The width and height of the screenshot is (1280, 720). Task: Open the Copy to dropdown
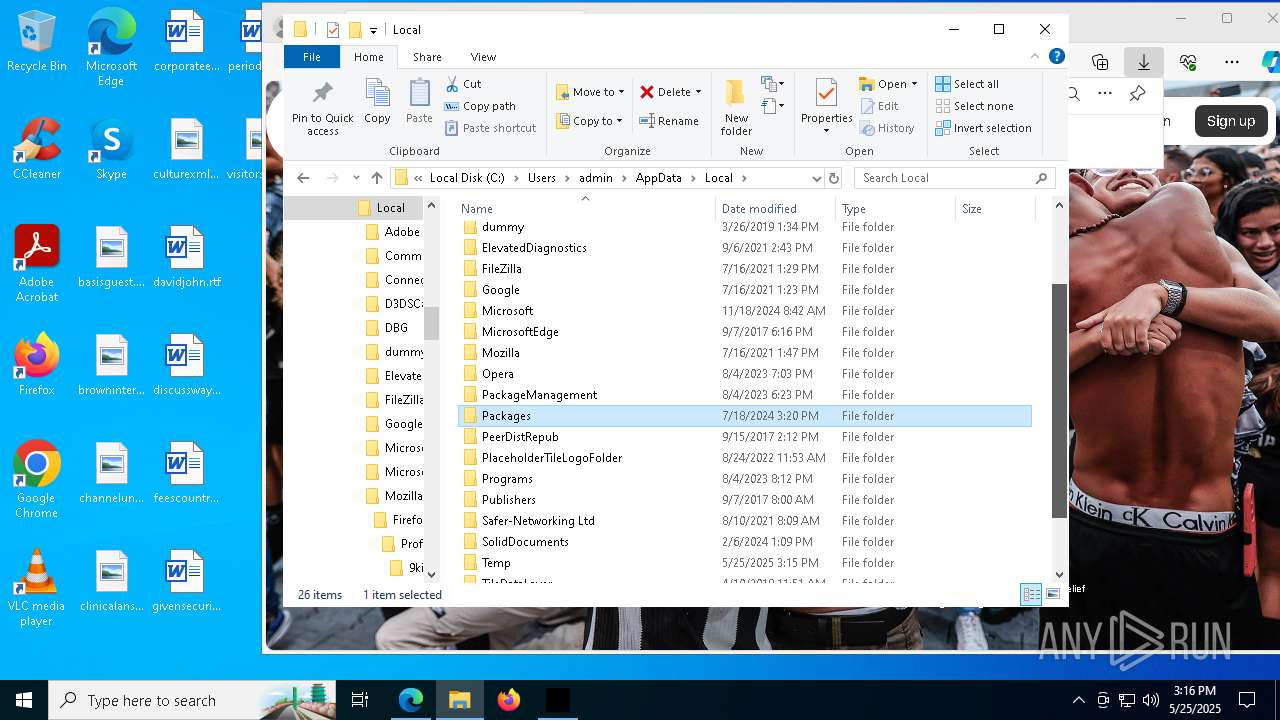pyautogui.click(x=591, y=121)
